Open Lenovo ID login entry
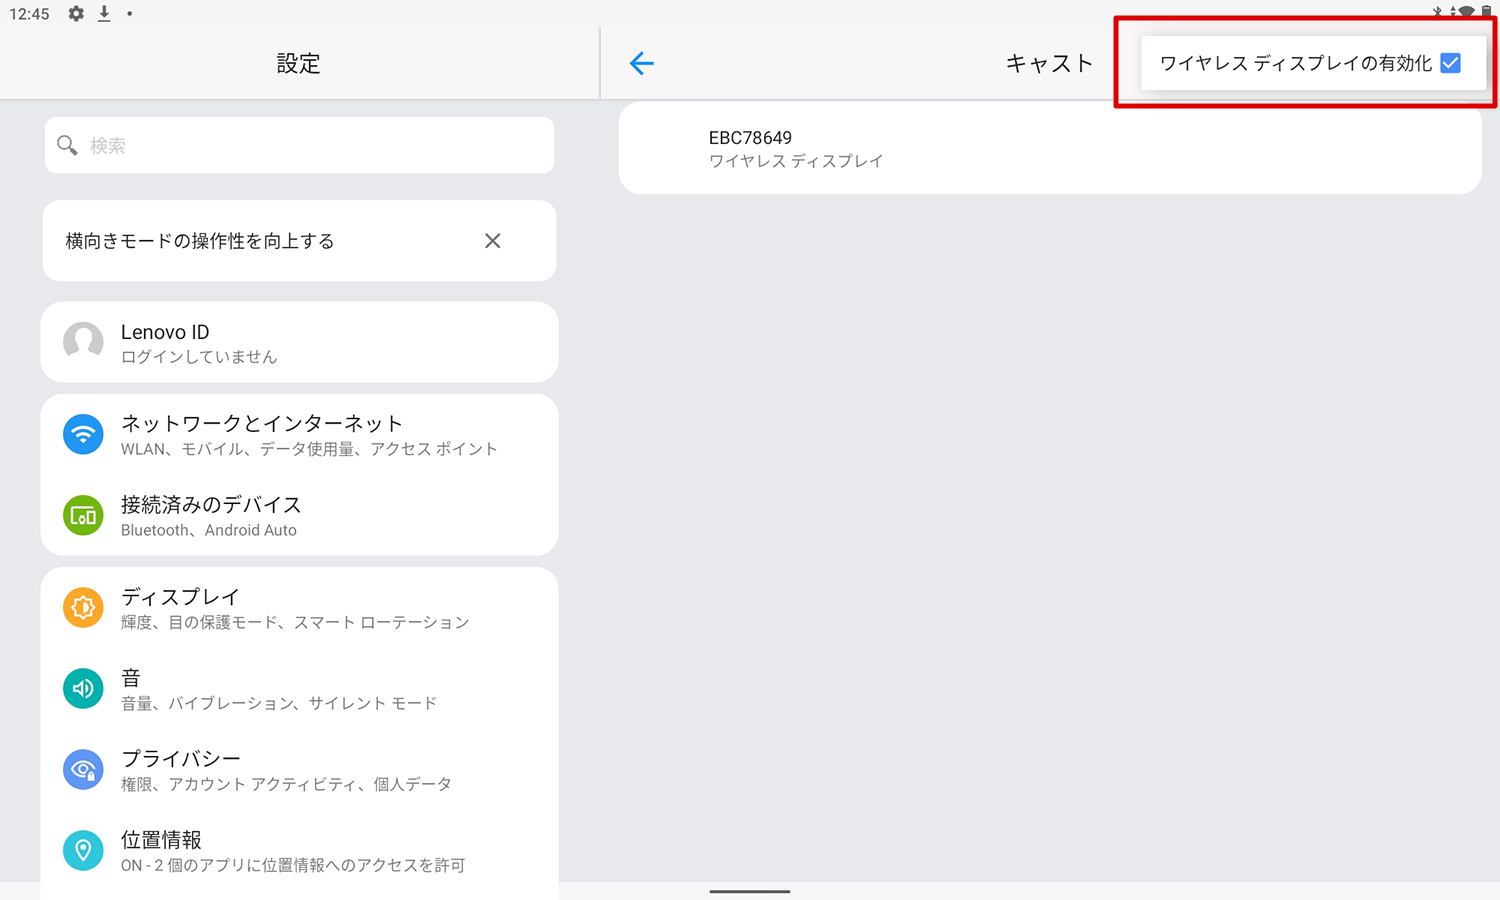 pos(299,342)
